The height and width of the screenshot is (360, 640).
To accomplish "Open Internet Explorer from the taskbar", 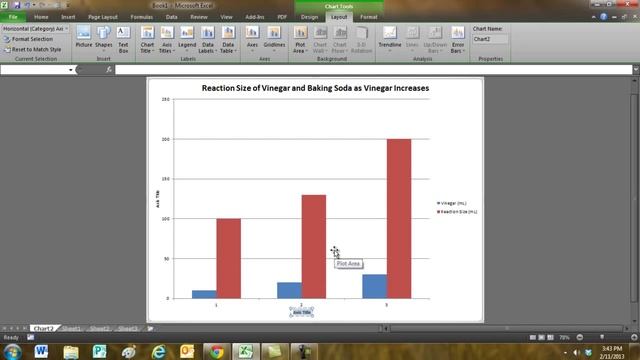I will [159, 351].
